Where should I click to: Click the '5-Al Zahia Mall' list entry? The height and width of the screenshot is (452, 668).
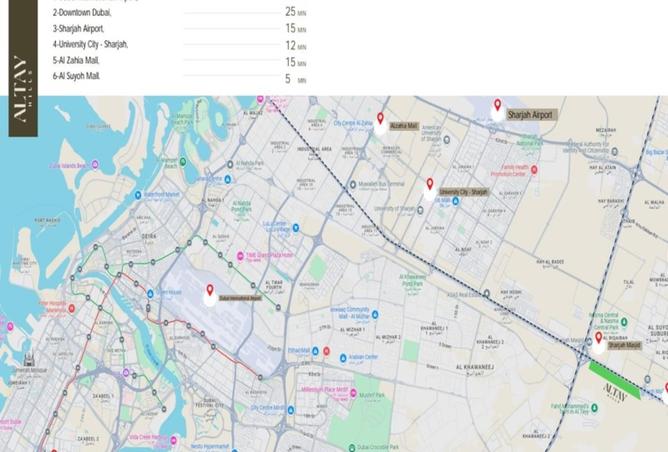(x=76, y=60)
